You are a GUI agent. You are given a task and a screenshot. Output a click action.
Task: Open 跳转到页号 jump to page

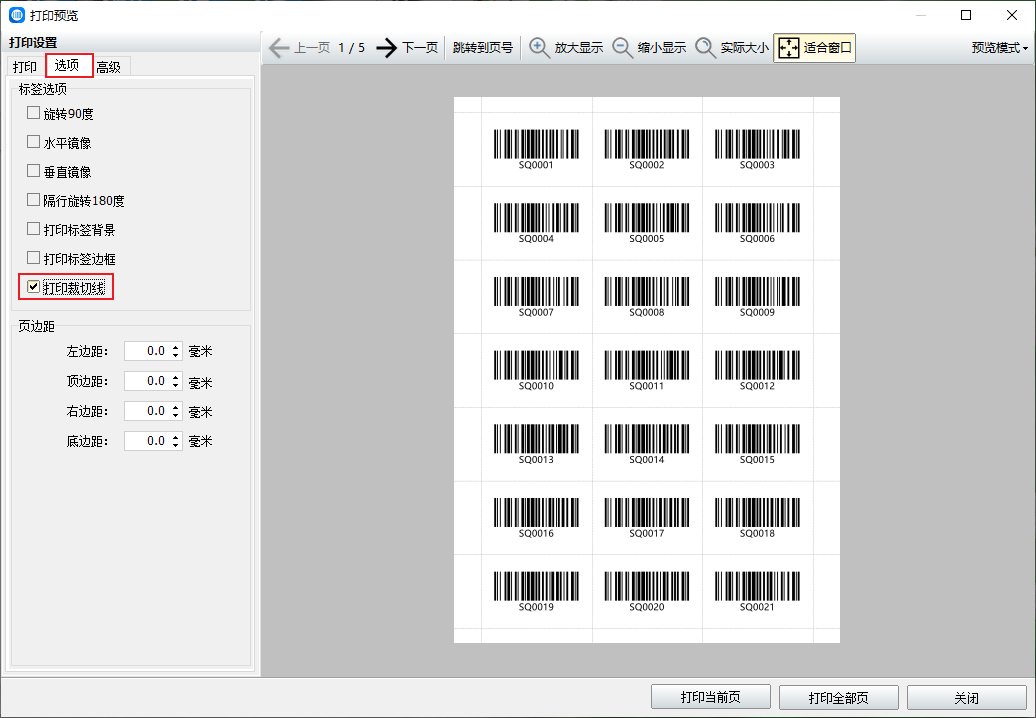coord(483,48)
